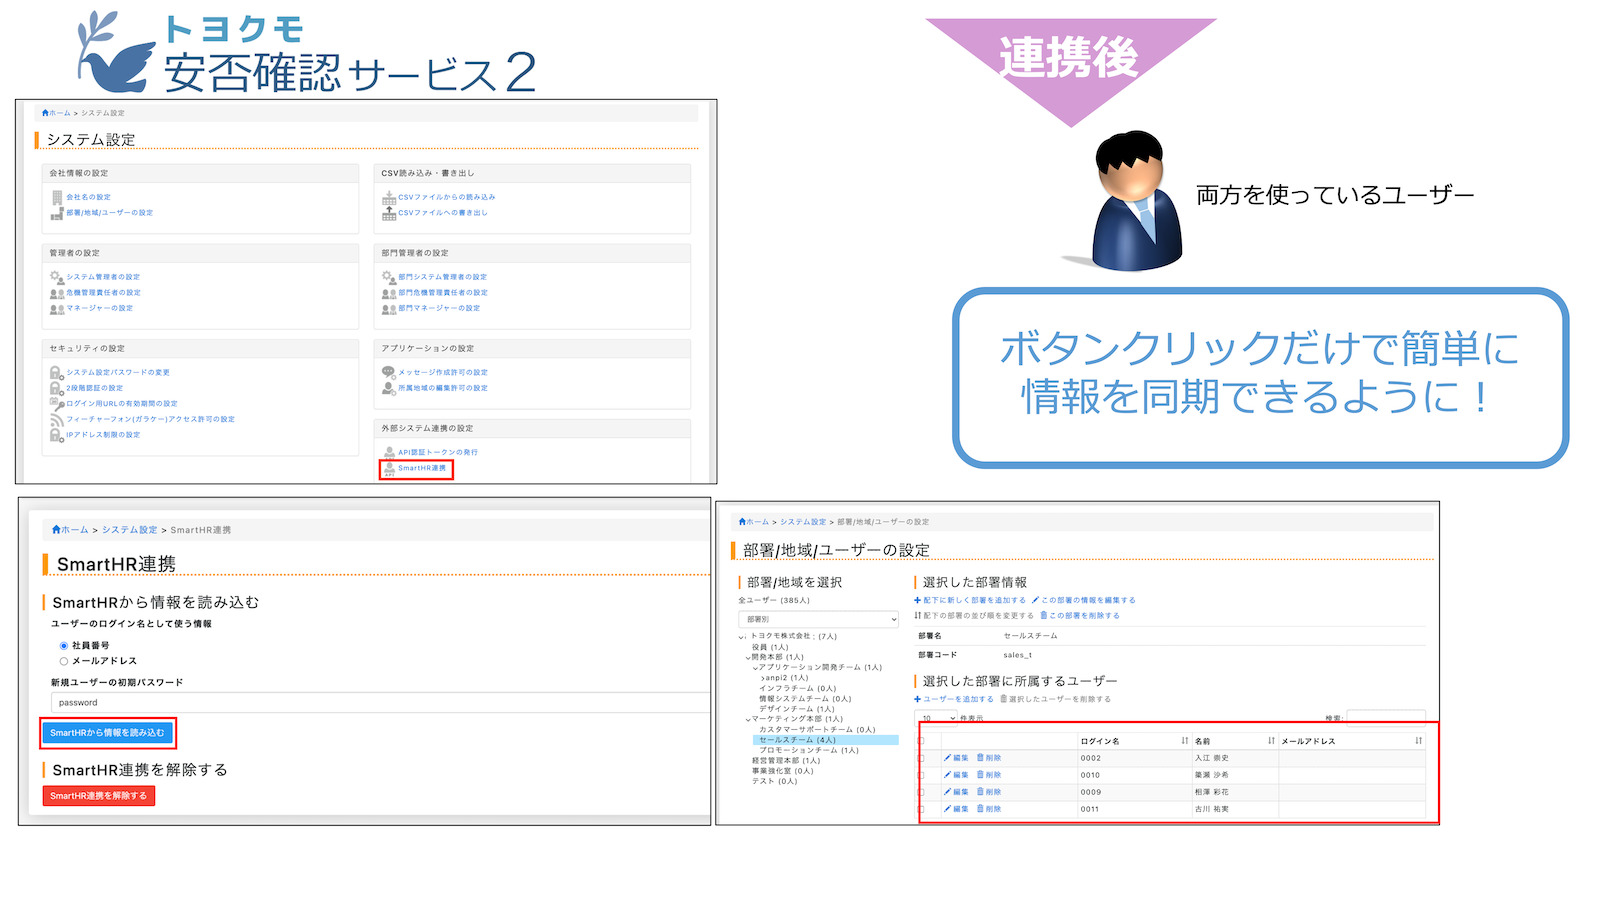
Task: Click the sort arrows icon in the 名前 column header
Action: 1272,741
